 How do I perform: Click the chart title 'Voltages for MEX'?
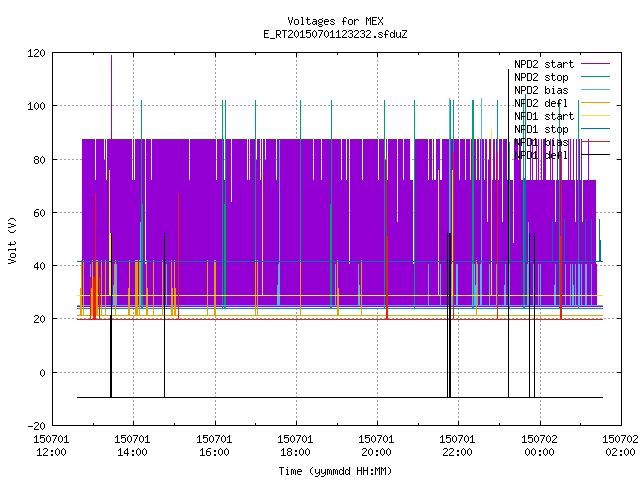[335, 21]
